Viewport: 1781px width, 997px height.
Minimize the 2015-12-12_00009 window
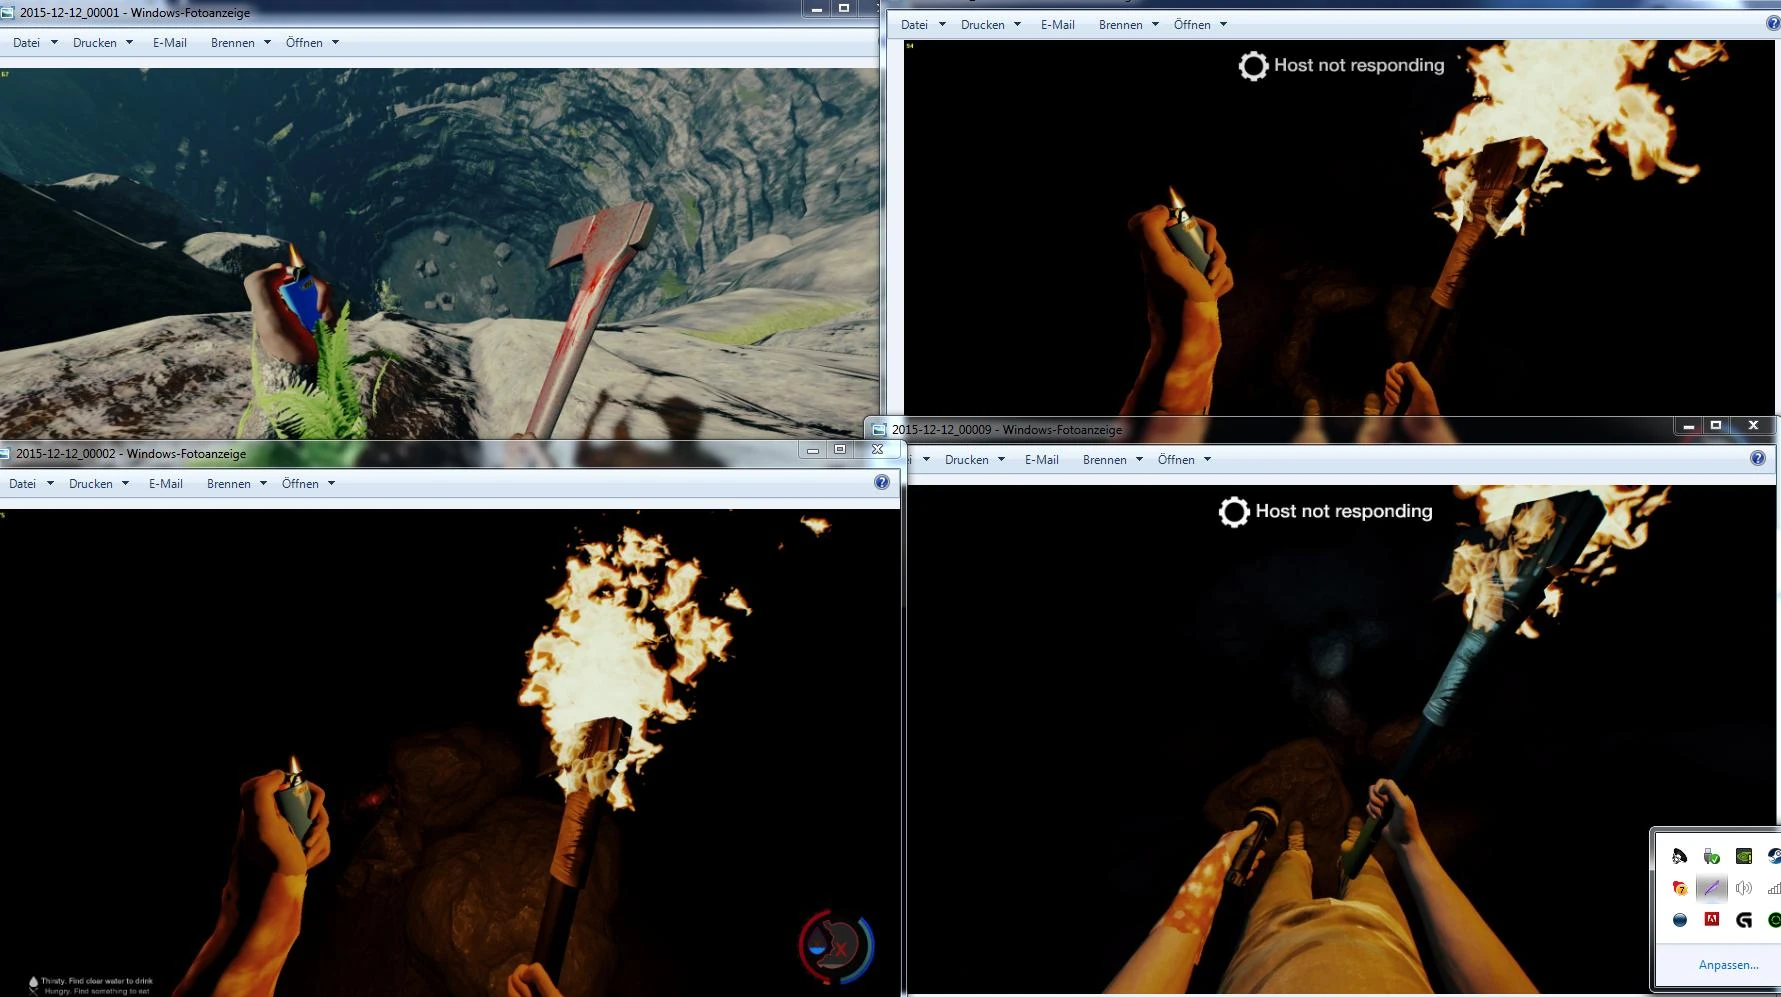coord(1689,426)
